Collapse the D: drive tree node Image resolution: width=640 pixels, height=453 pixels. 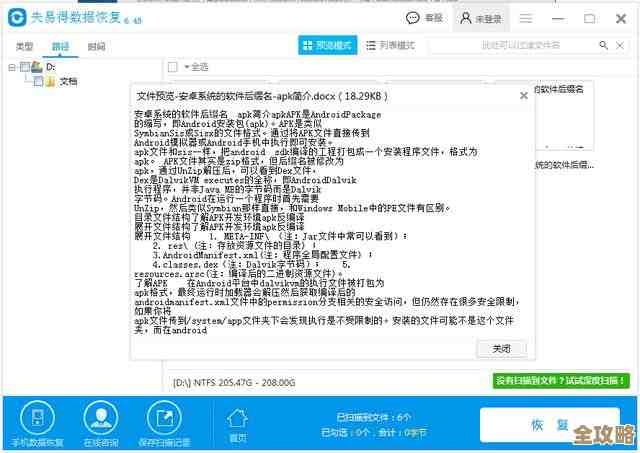(x=12, y=67)
